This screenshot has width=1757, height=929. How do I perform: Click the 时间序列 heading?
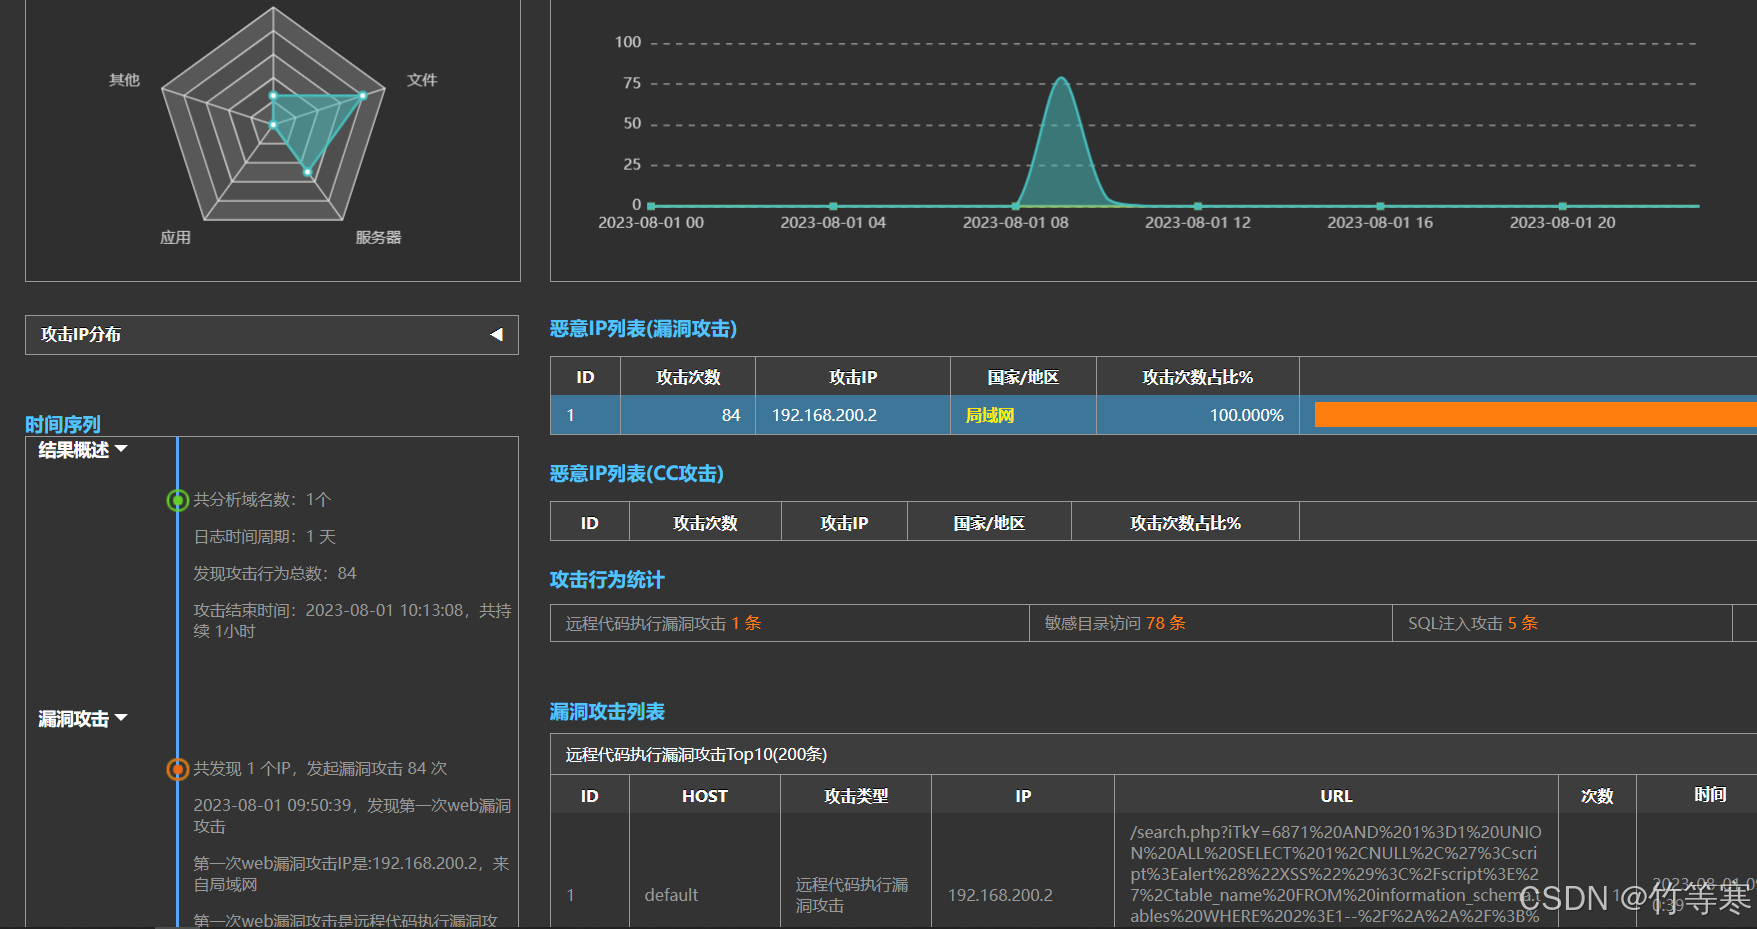click(63, 425)
